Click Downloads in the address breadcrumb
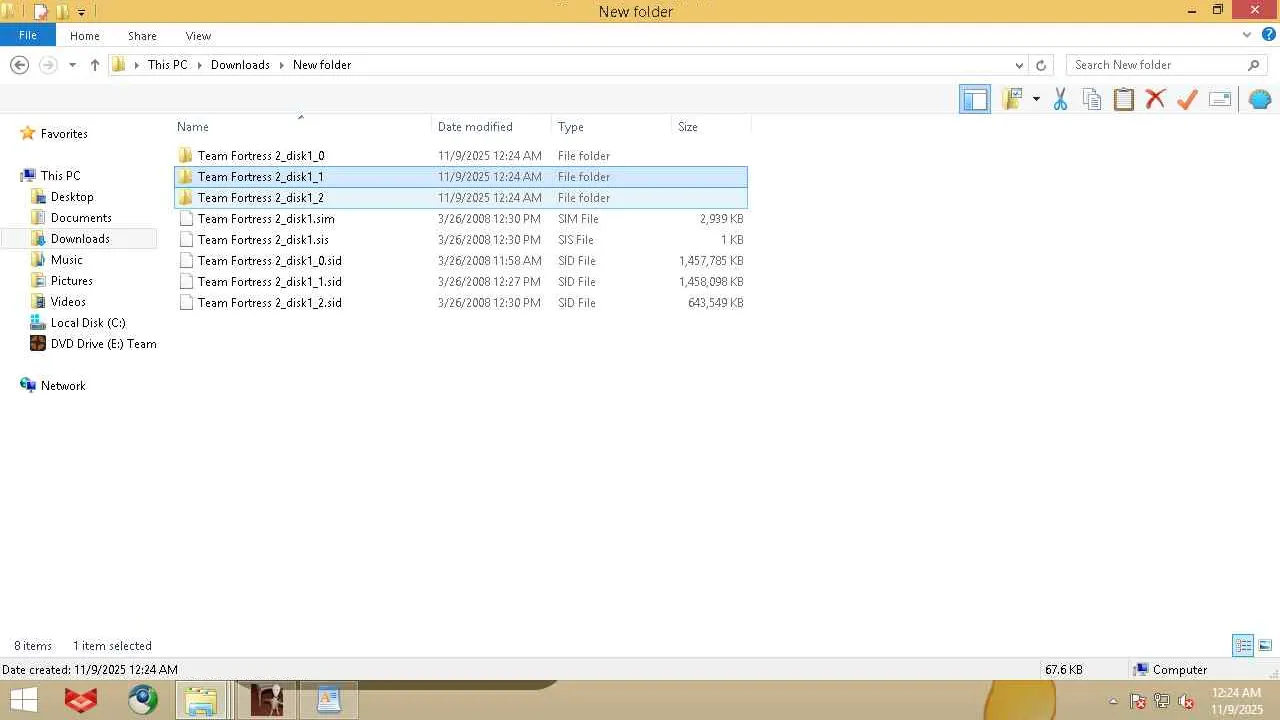Screen dimensions: 1280x720 click(240, 65)
